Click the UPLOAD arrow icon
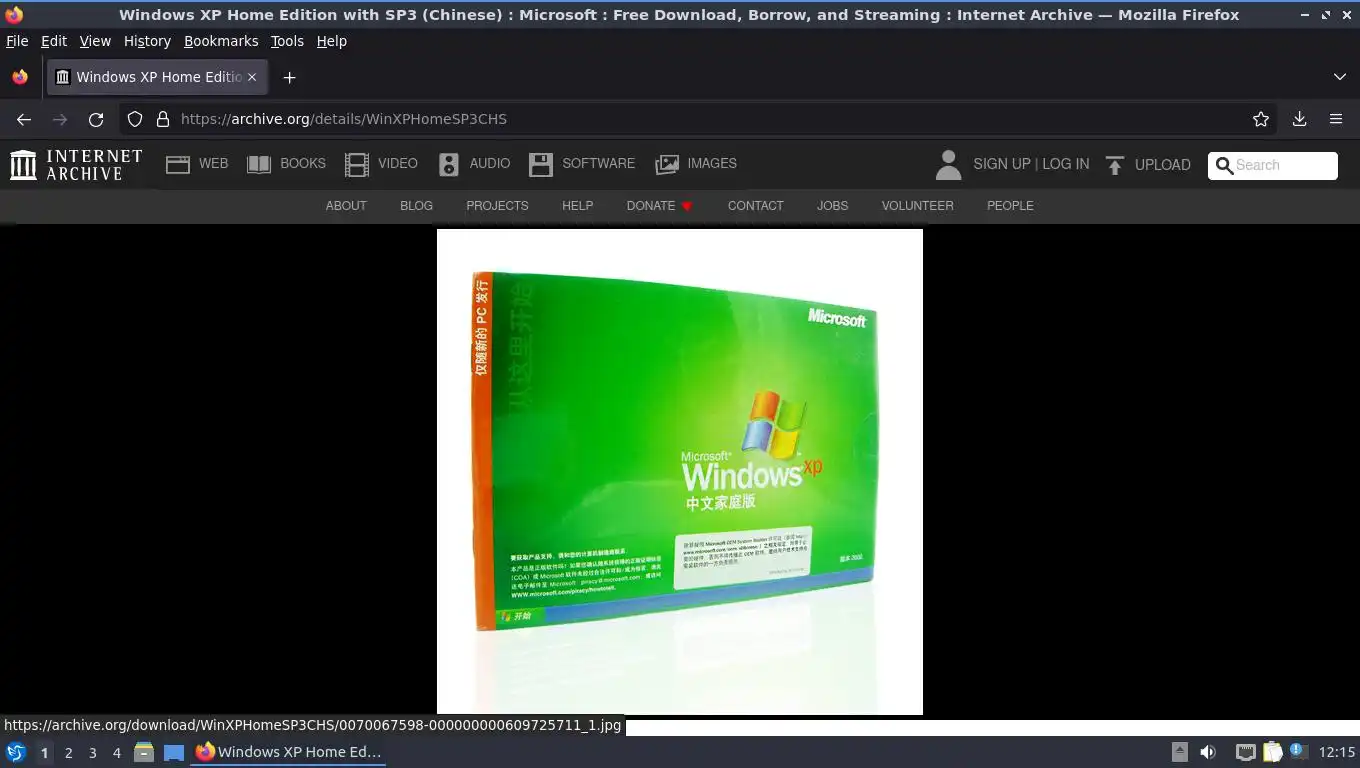1360x768 pixels. tap(1115, 165)
